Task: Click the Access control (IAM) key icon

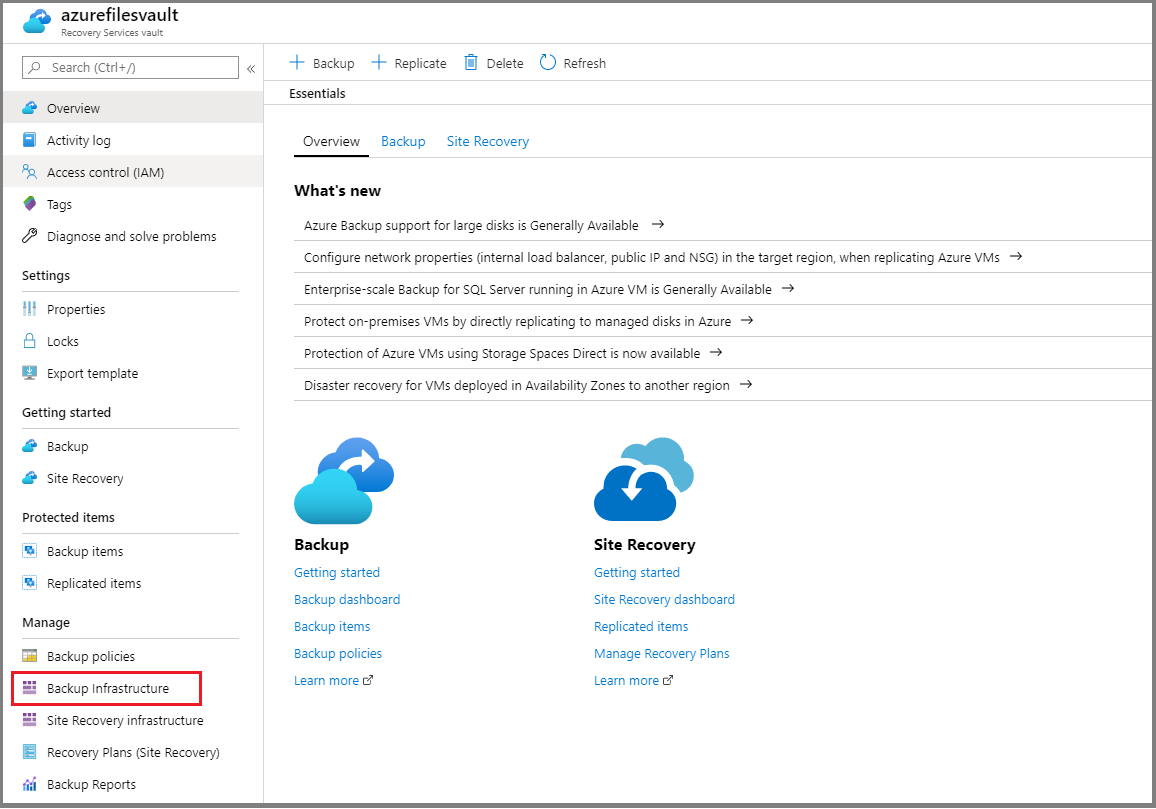Action: [x=29, y=171]
